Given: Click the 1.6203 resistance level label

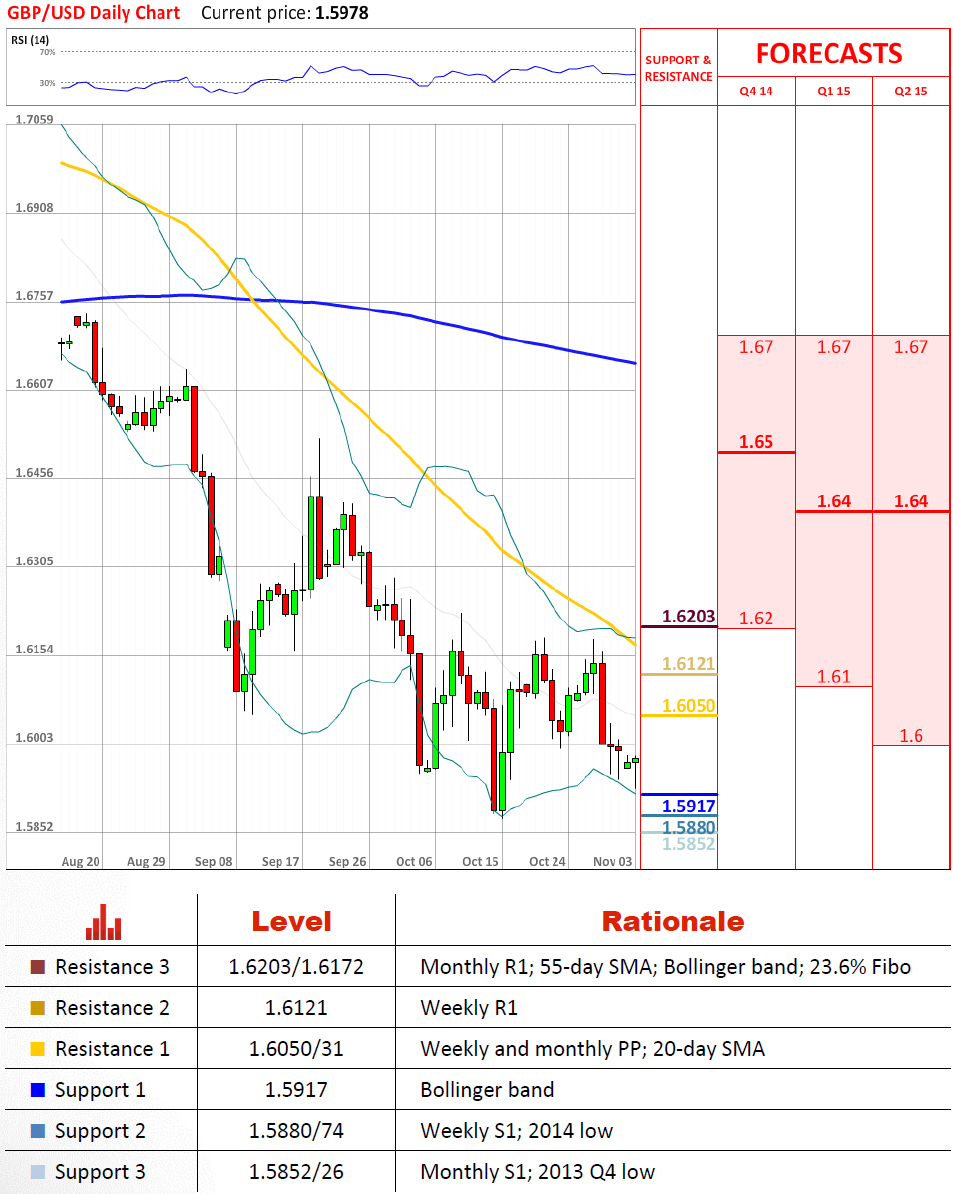Looking at the screenshot, I should coord(688,616).
